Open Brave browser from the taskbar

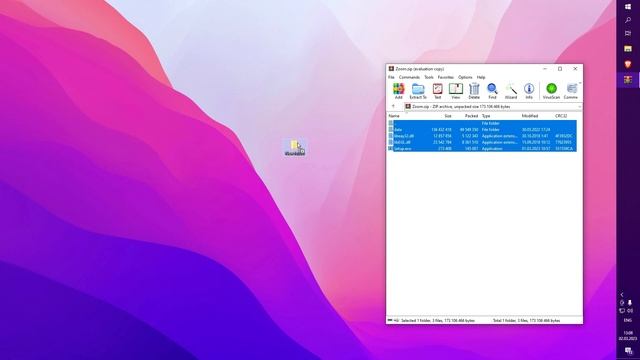[x=628, y=64]
